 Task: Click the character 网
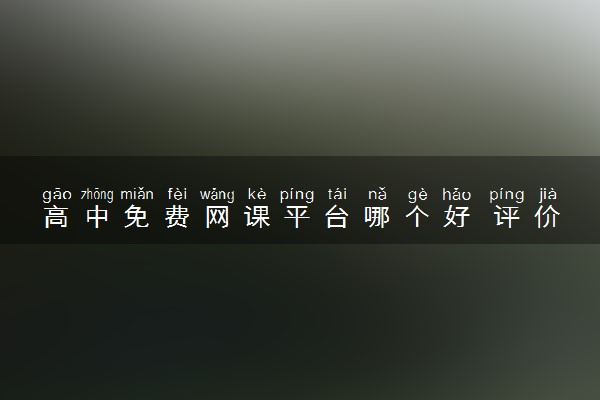[217, 217]
